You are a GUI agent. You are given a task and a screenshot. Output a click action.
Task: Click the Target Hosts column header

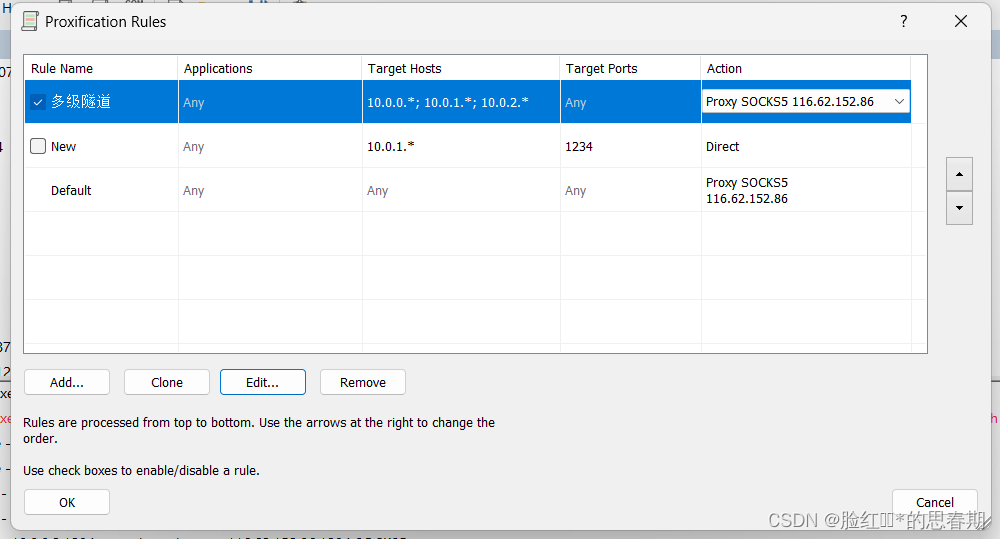[404, 68]
